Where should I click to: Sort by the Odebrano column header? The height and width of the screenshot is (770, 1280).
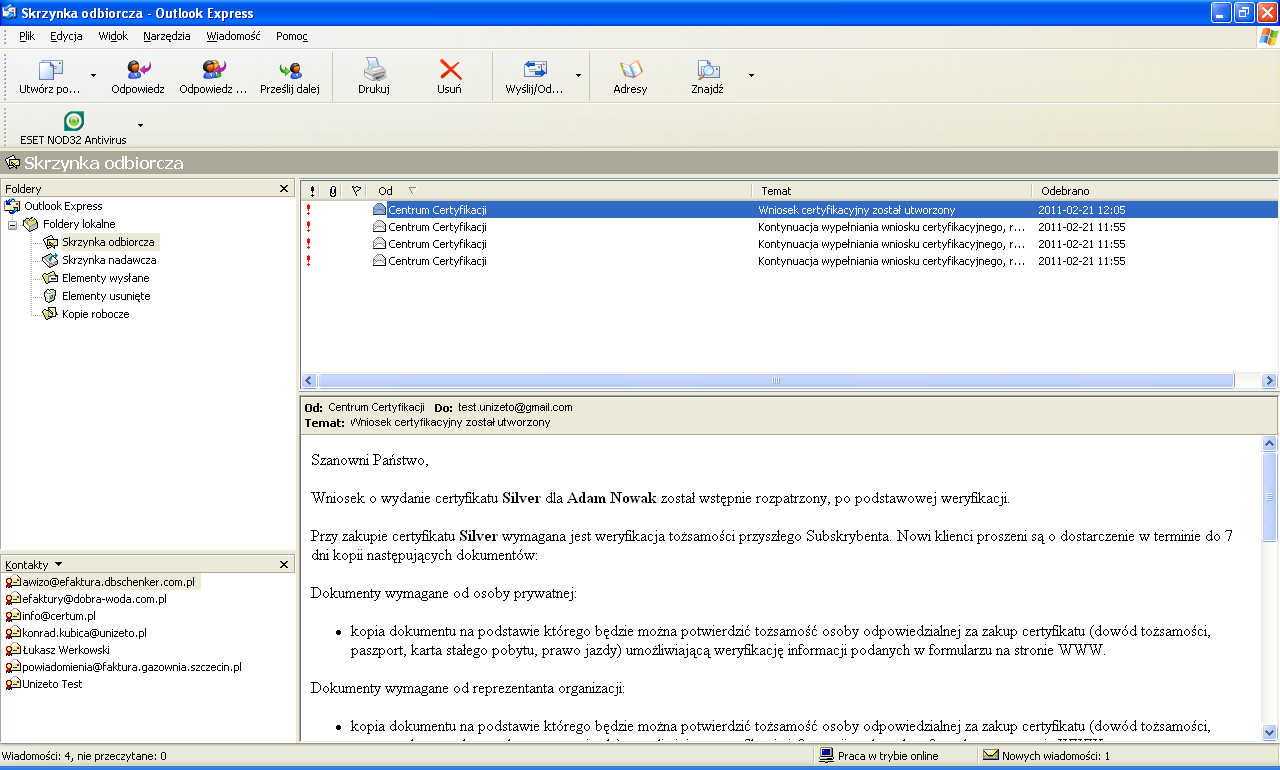click(1155, 191)
